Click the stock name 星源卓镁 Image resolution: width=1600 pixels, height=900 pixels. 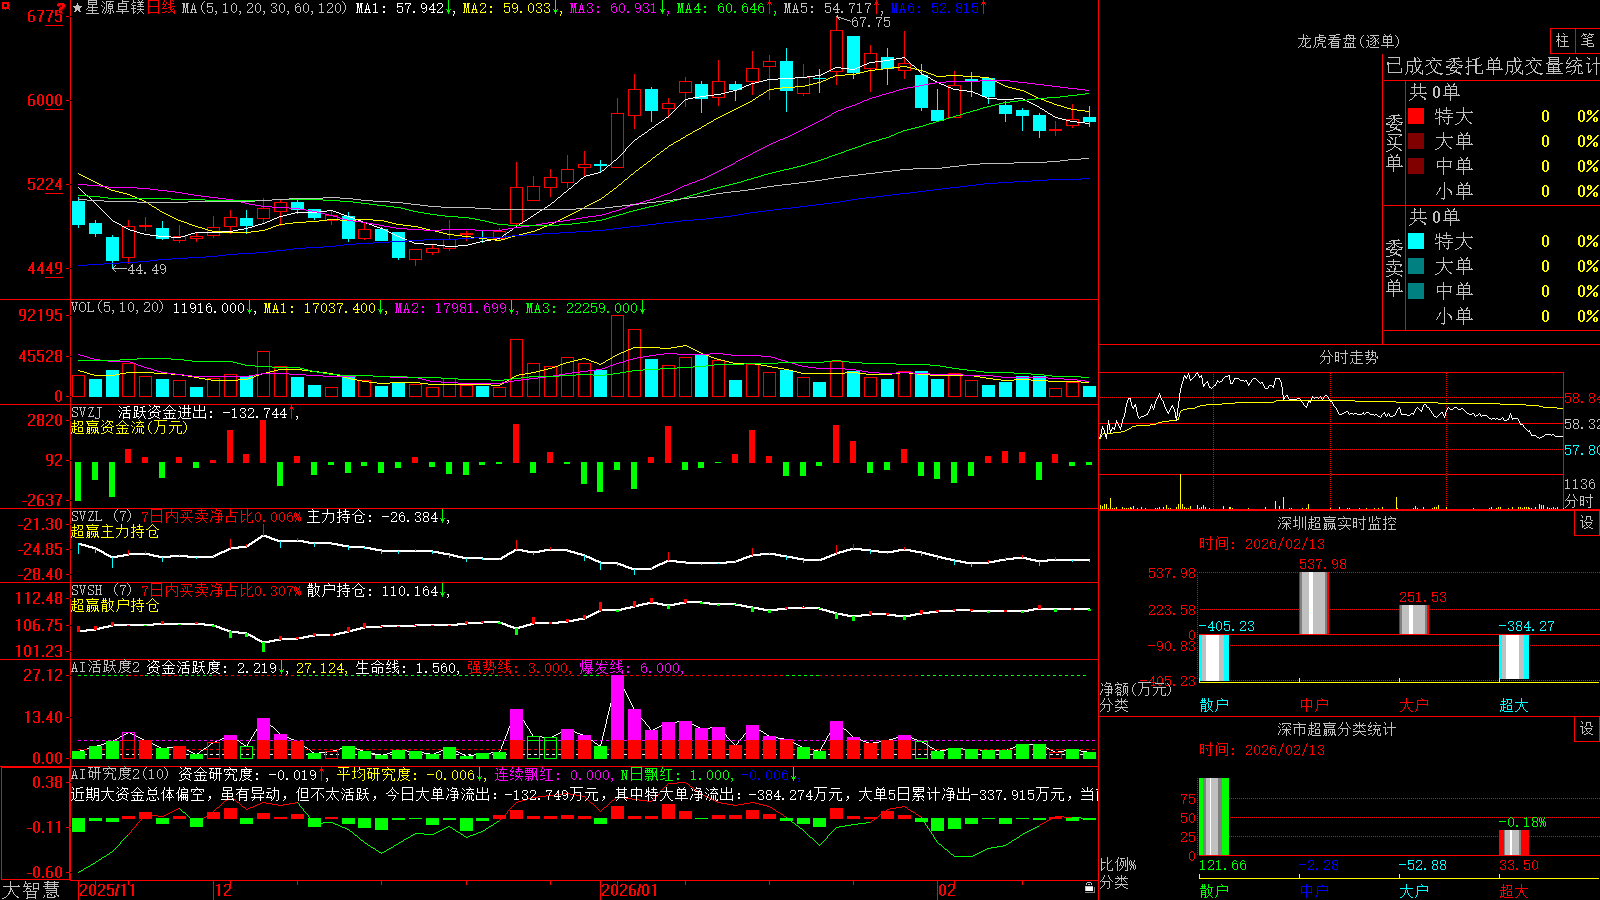coord(115,8)
